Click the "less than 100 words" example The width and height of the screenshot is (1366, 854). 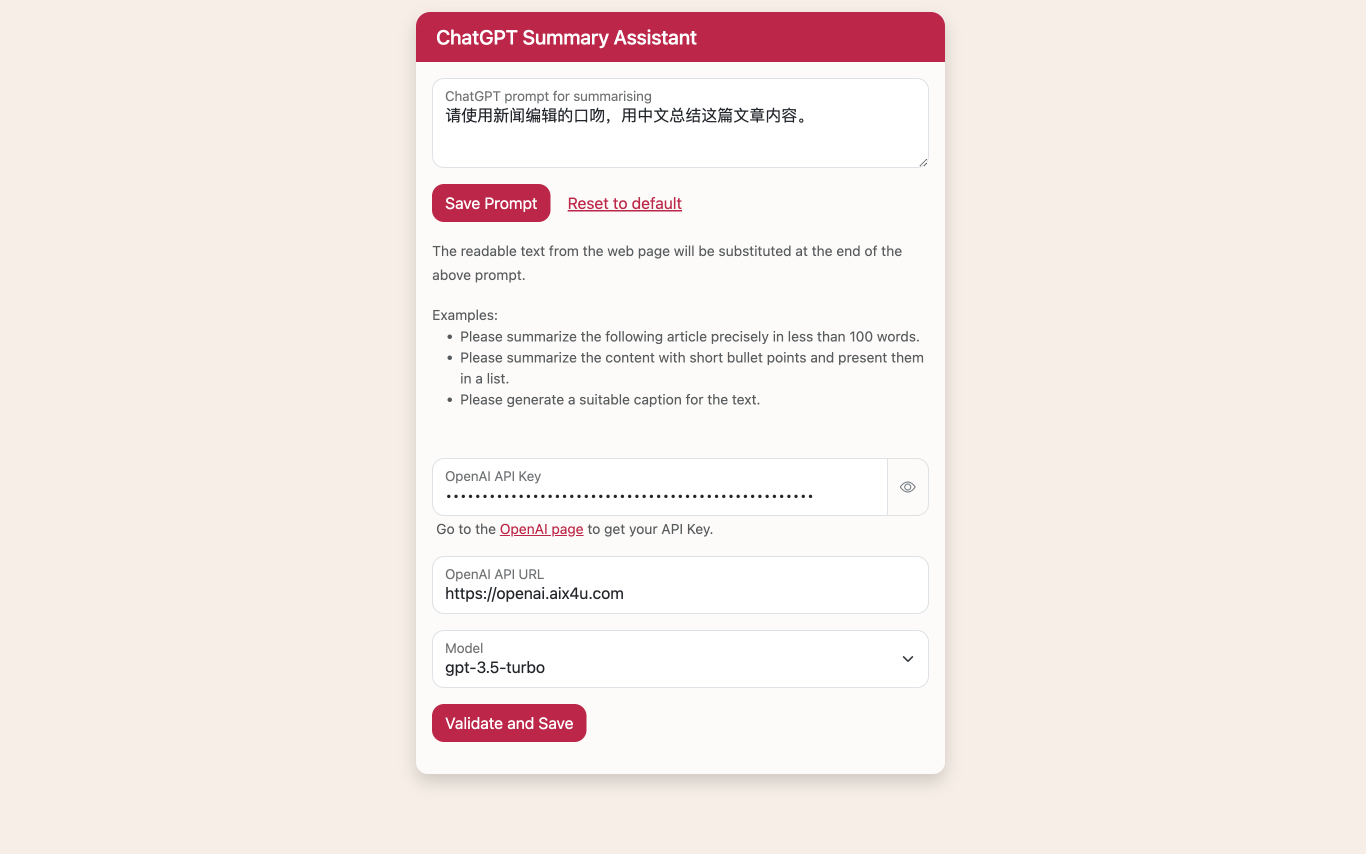[689, 337]
